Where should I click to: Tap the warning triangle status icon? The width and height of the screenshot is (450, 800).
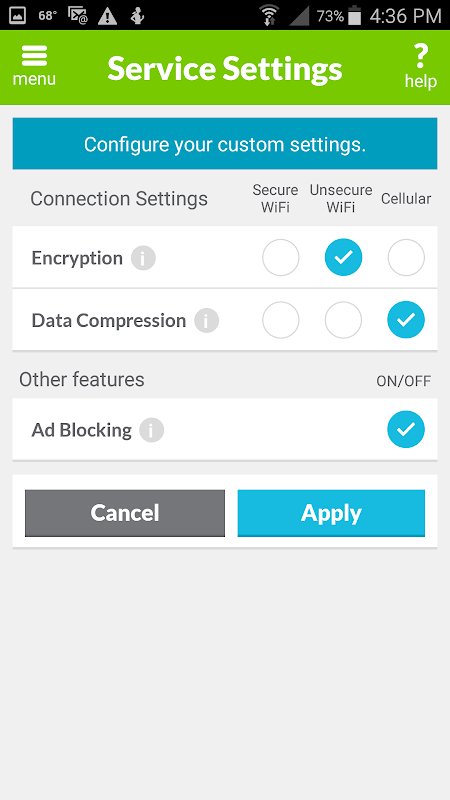tap(107, 16)
